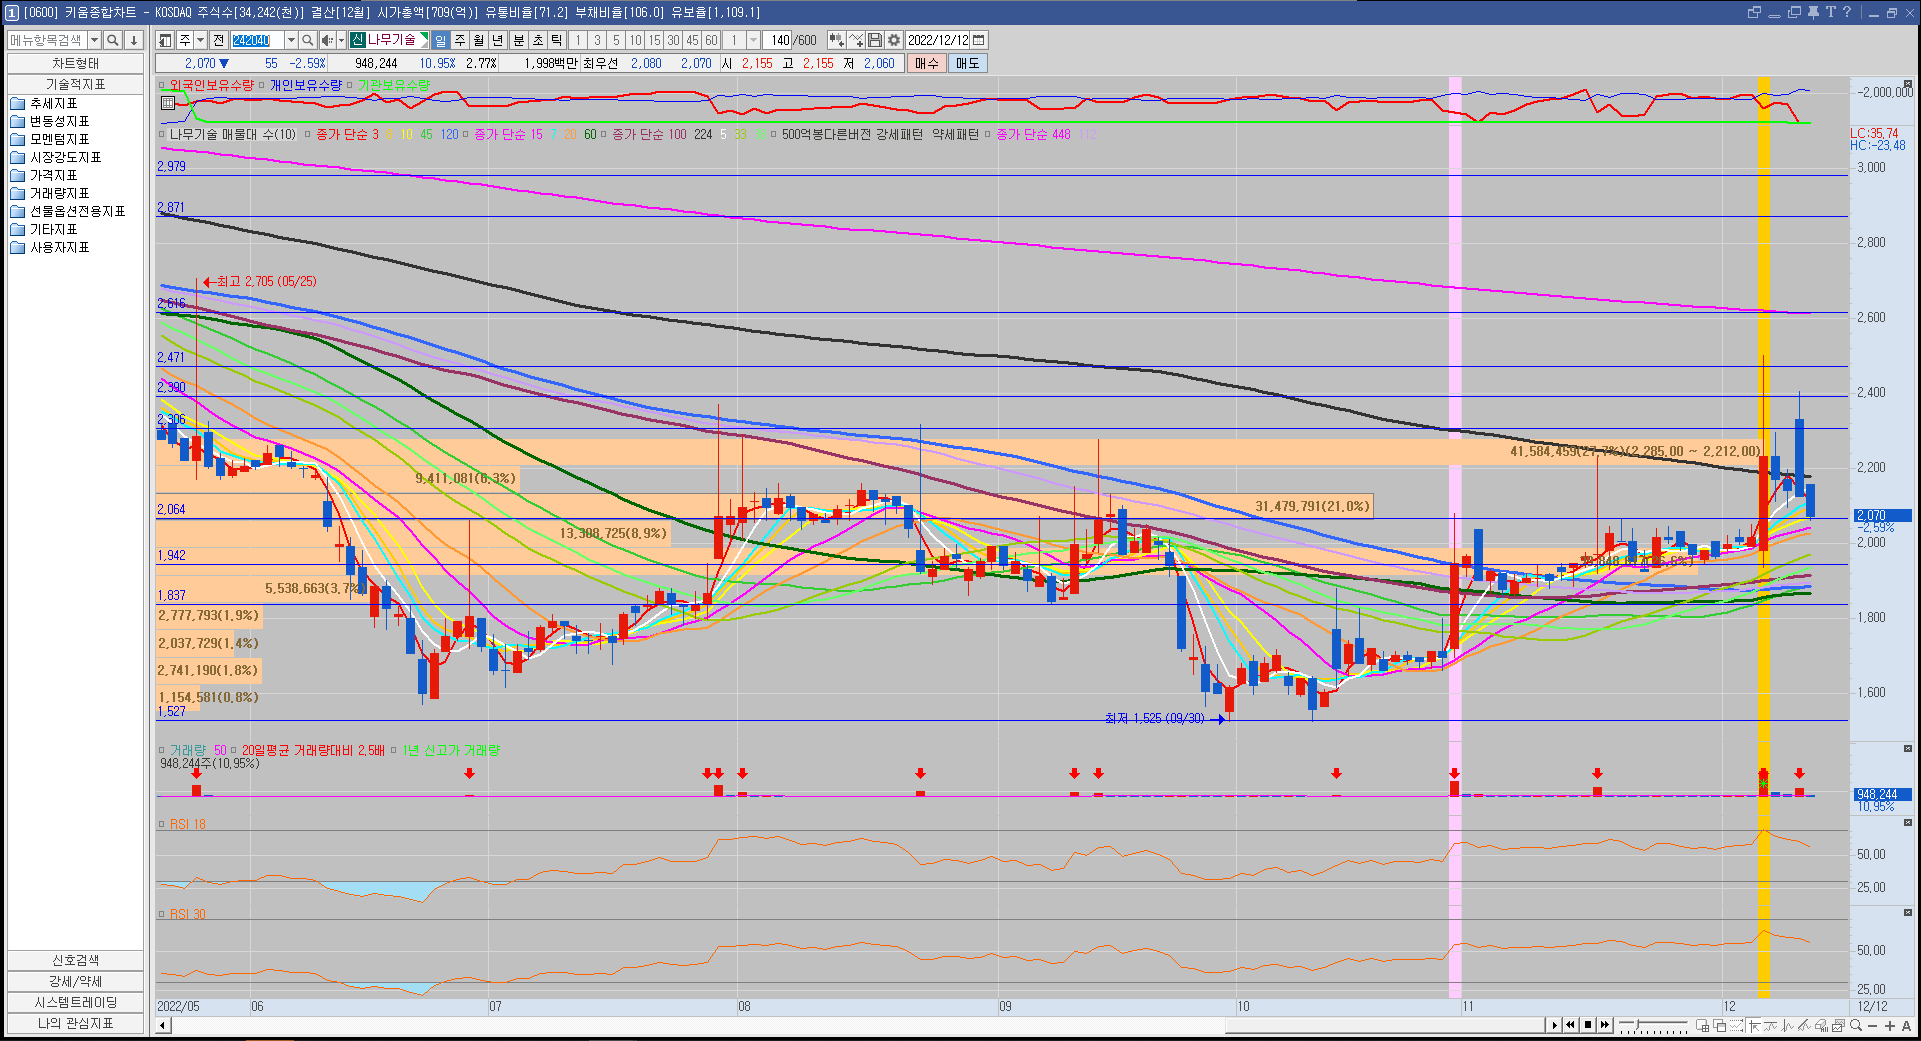Select the daily (일) period toggle
Viewport: 1921px width, 1041px height.
click(440, 40)
